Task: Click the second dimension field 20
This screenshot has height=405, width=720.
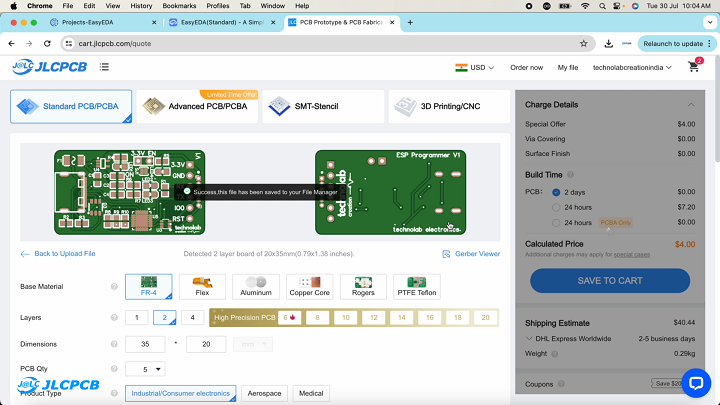Action: click(x=206, y=344)
